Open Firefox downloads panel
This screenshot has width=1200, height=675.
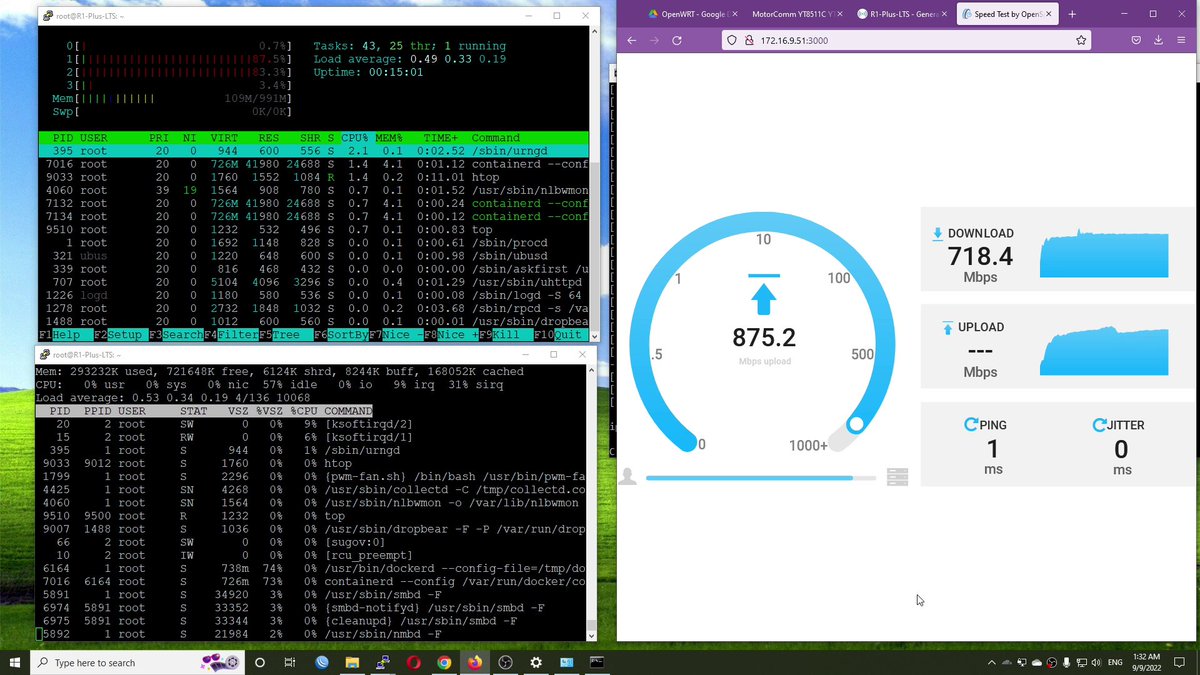coord(1157,40)
